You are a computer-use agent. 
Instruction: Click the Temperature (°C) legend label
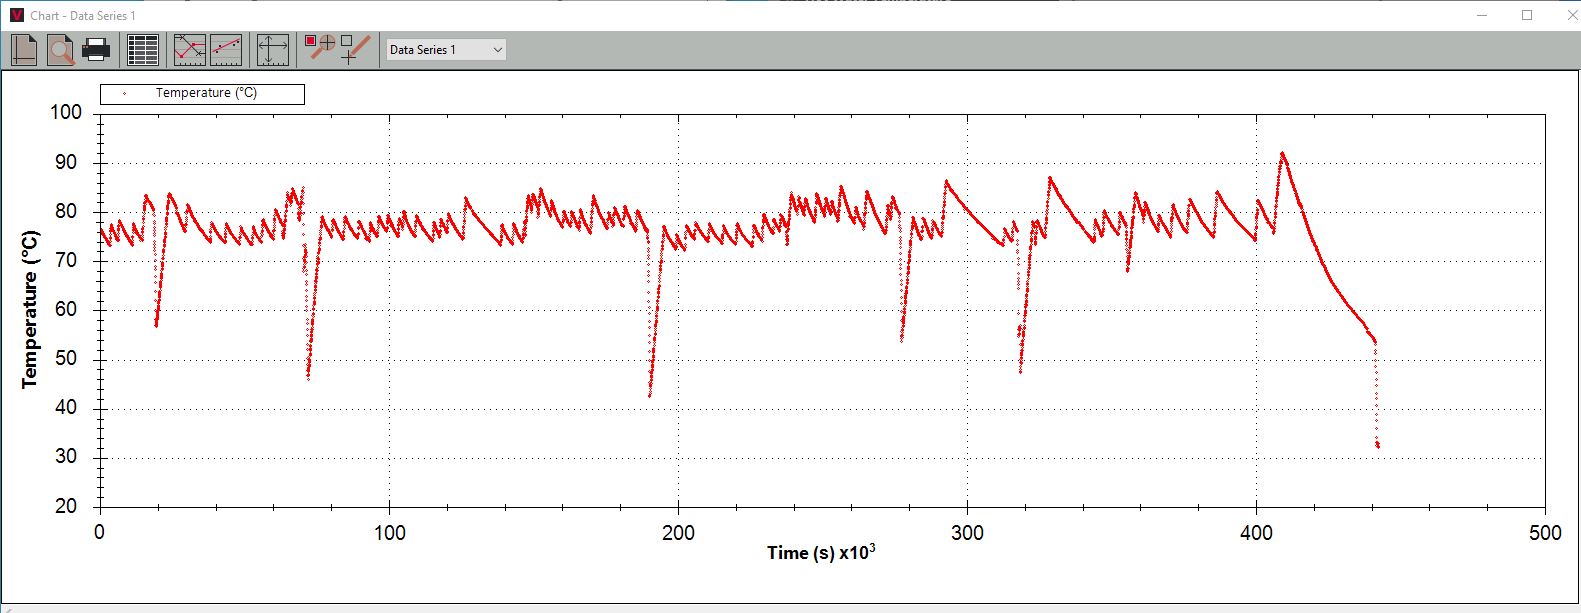click(x=206, y=93)
